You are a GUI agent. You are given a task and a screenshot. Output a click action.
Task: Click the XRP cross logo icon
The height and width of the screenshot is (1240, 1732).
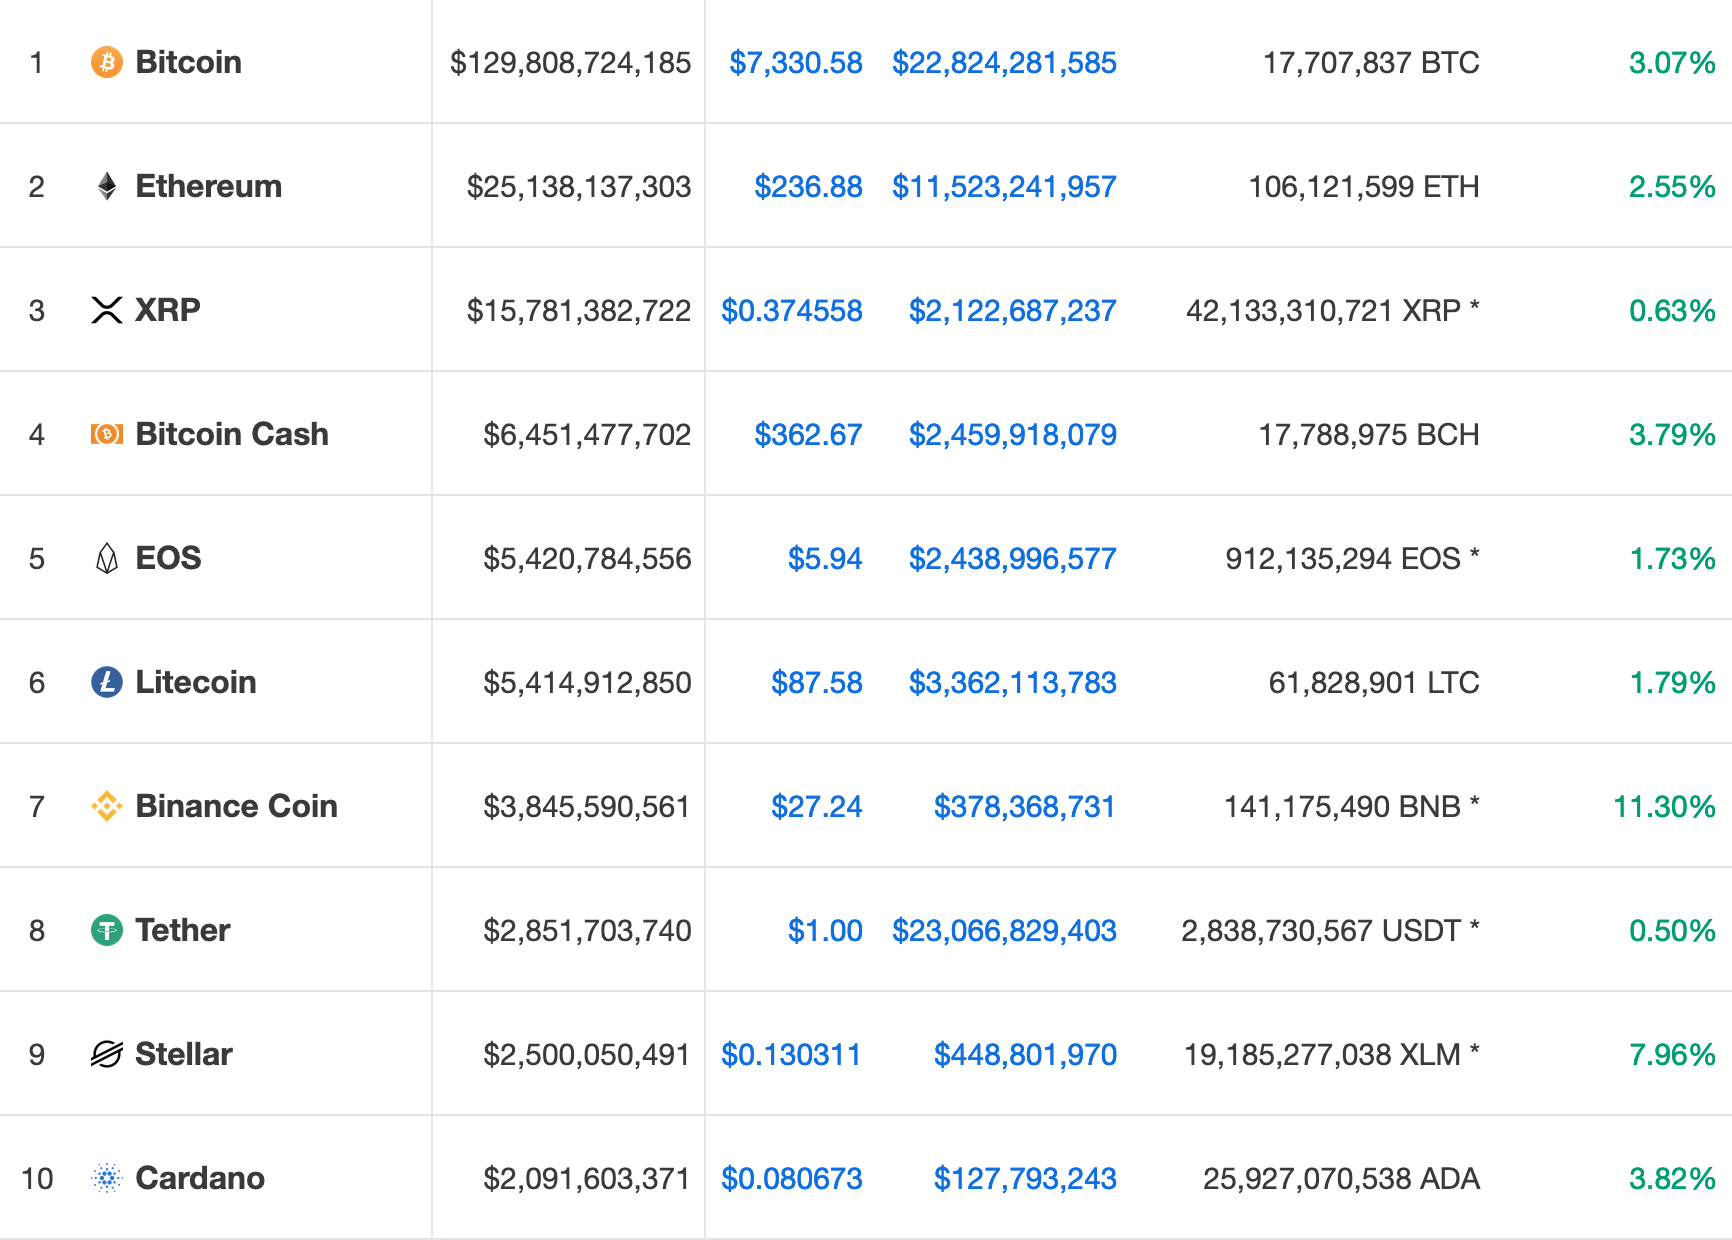pos(107,310)
